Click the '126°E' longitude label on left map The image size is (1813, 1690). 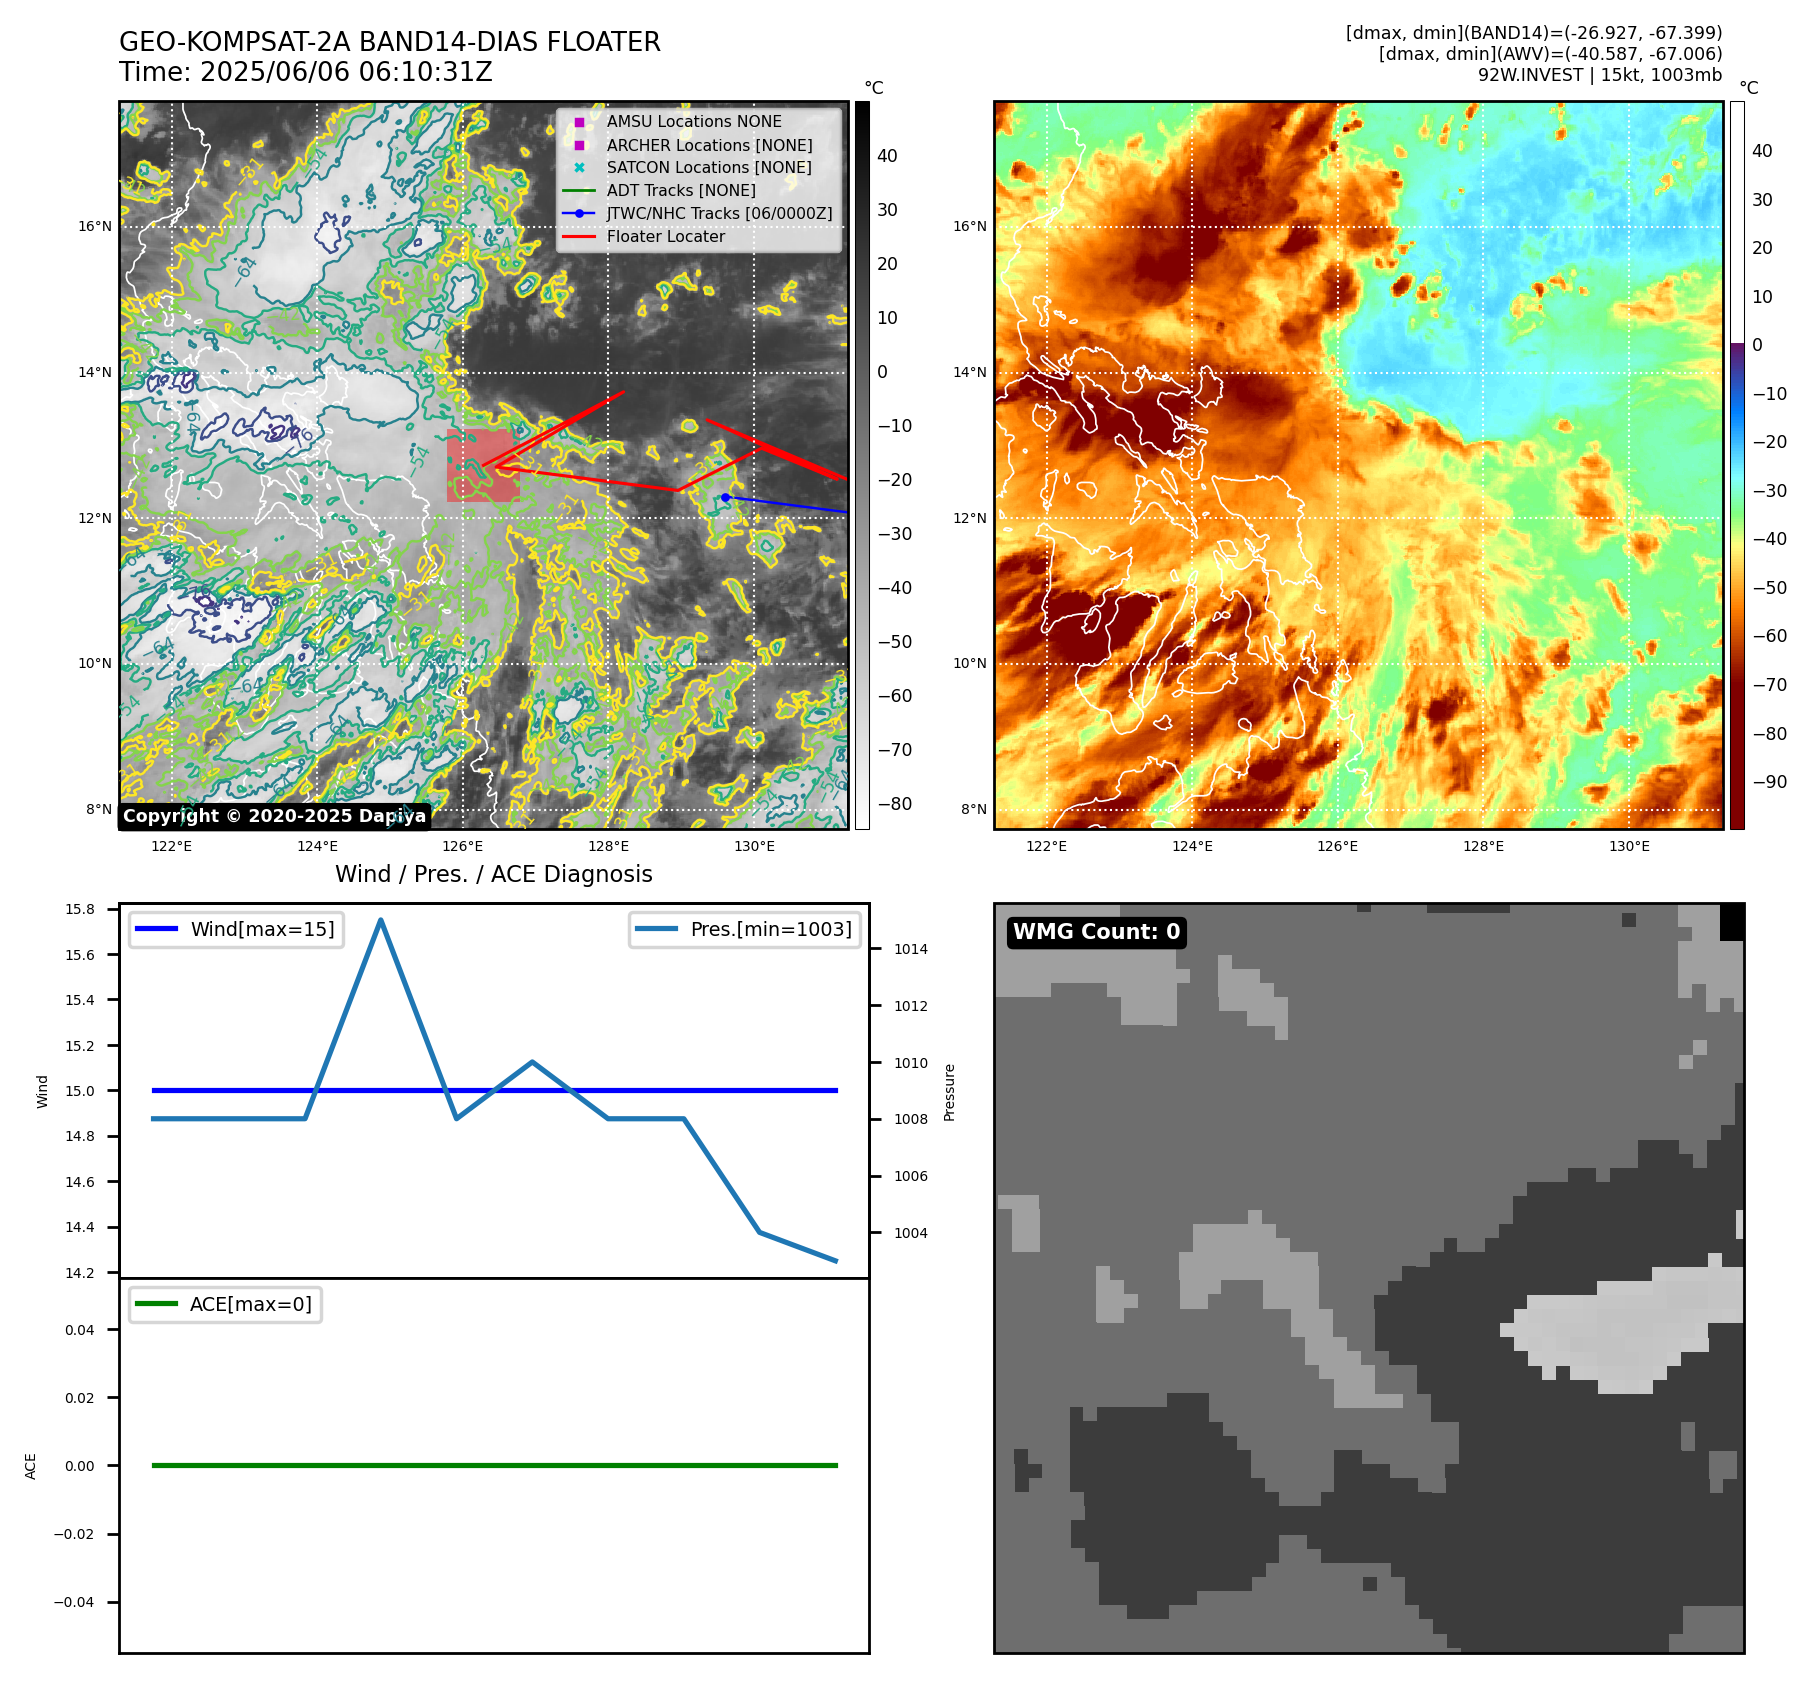(463, 847)
